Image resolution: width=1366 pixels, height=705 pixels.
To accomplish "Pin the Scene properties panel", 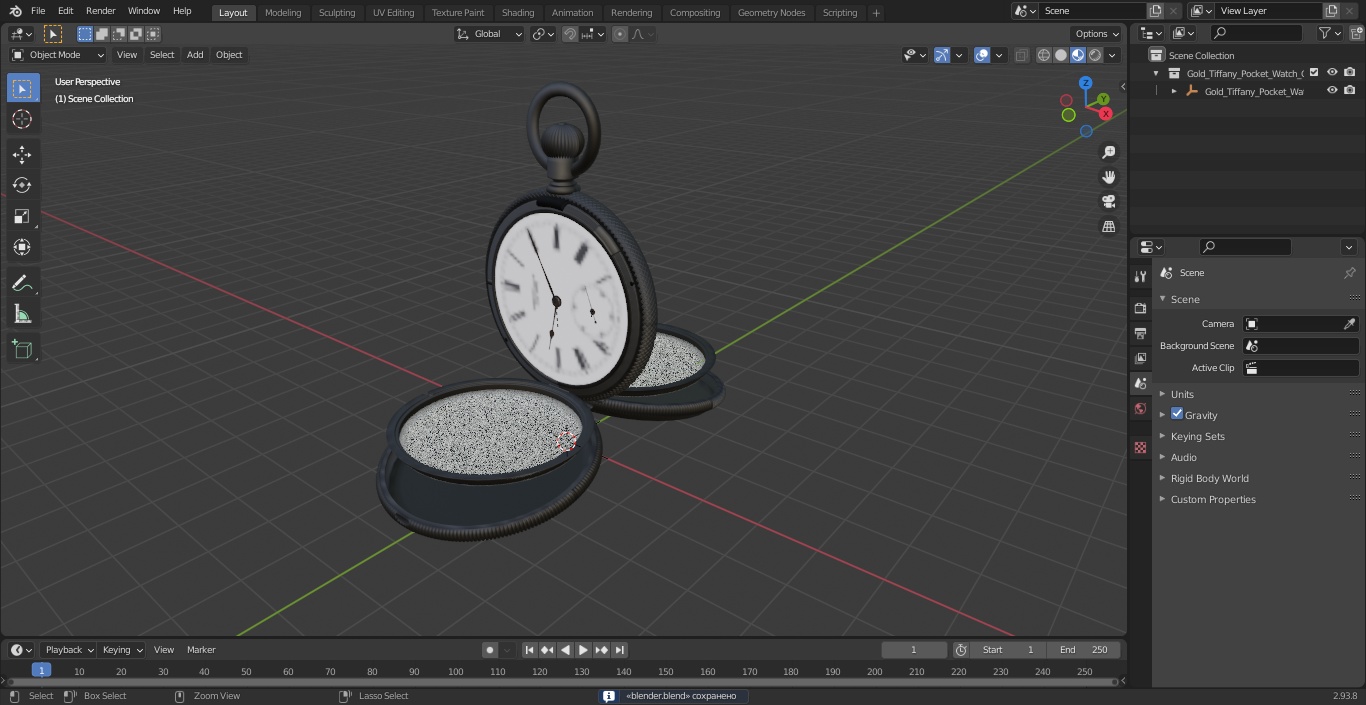I will click(1349, 273).
